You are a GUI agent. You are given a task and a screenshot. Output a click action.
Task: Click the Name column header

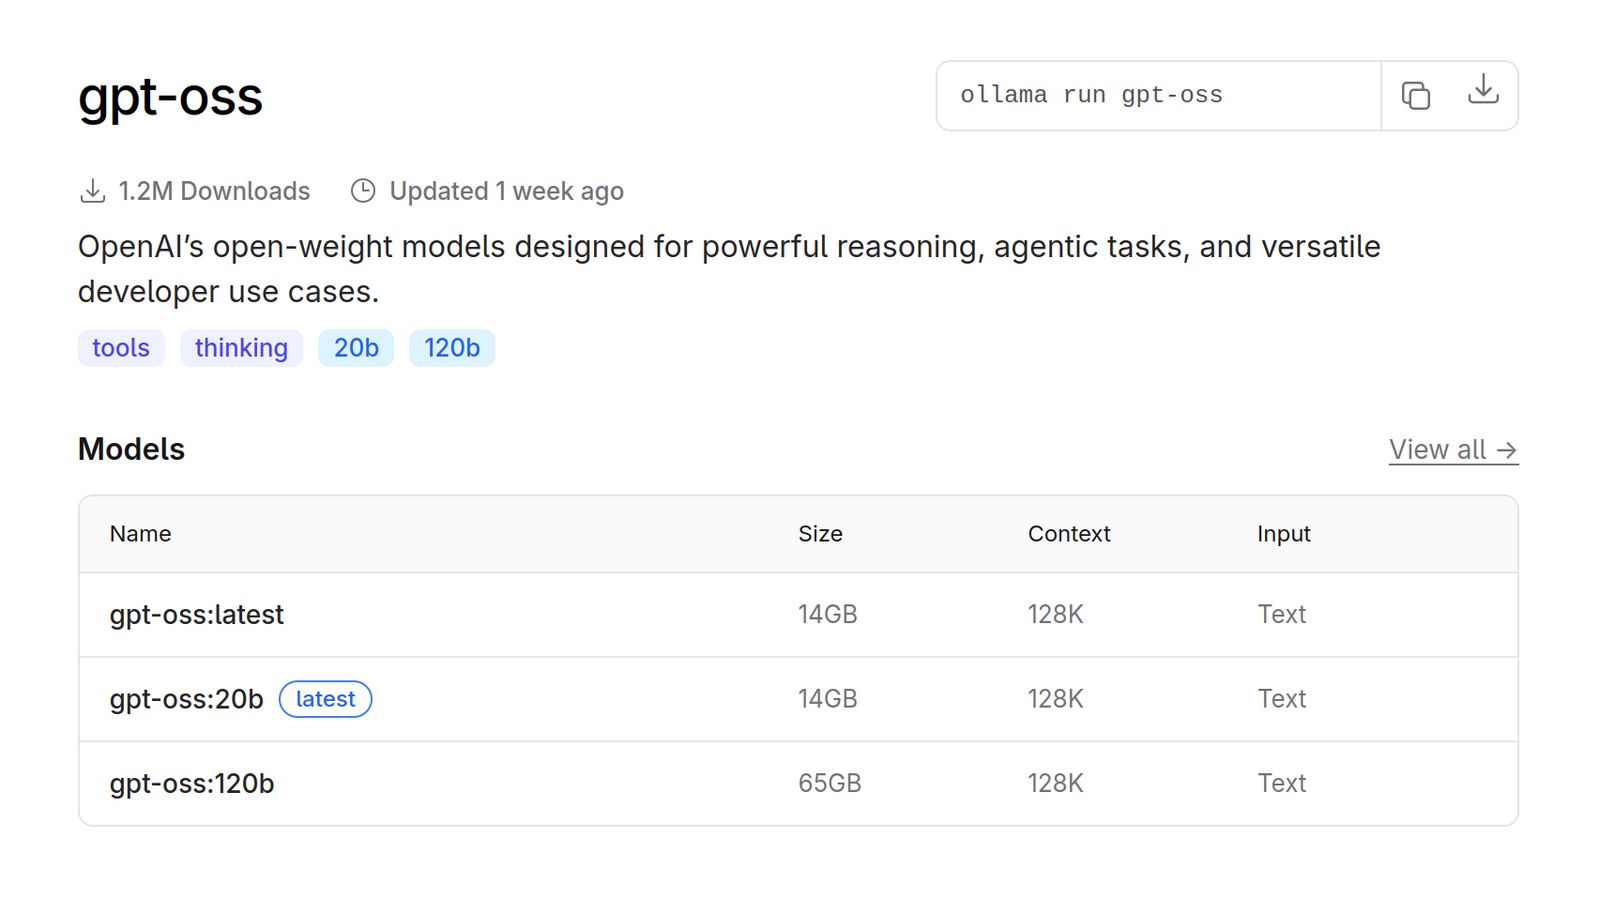(141, 534)
